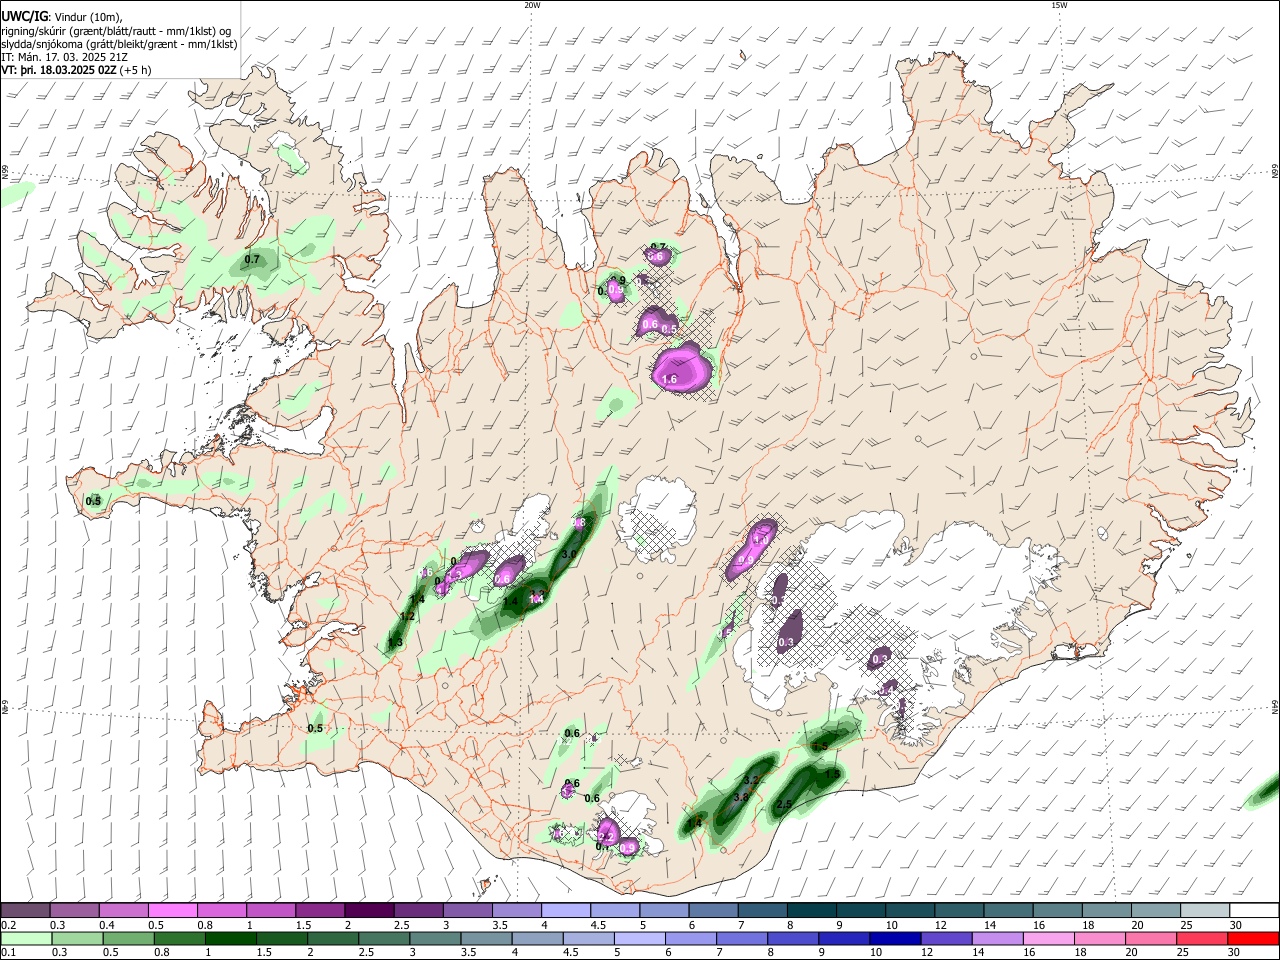Click the 3.0 value in the dark green rain band
Image resolution: width=1280 pixels, height=960 pixels.
[570, 554]
